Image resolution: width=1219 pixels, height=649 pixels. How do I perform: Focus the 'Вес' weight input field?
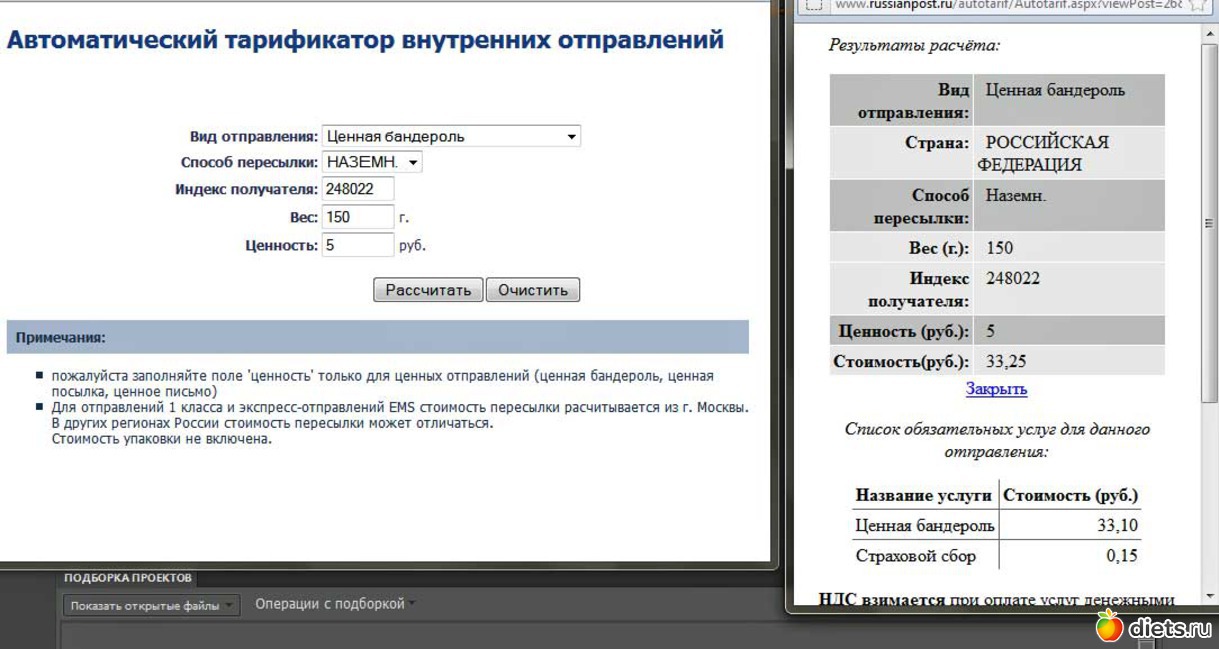point(357,217)
